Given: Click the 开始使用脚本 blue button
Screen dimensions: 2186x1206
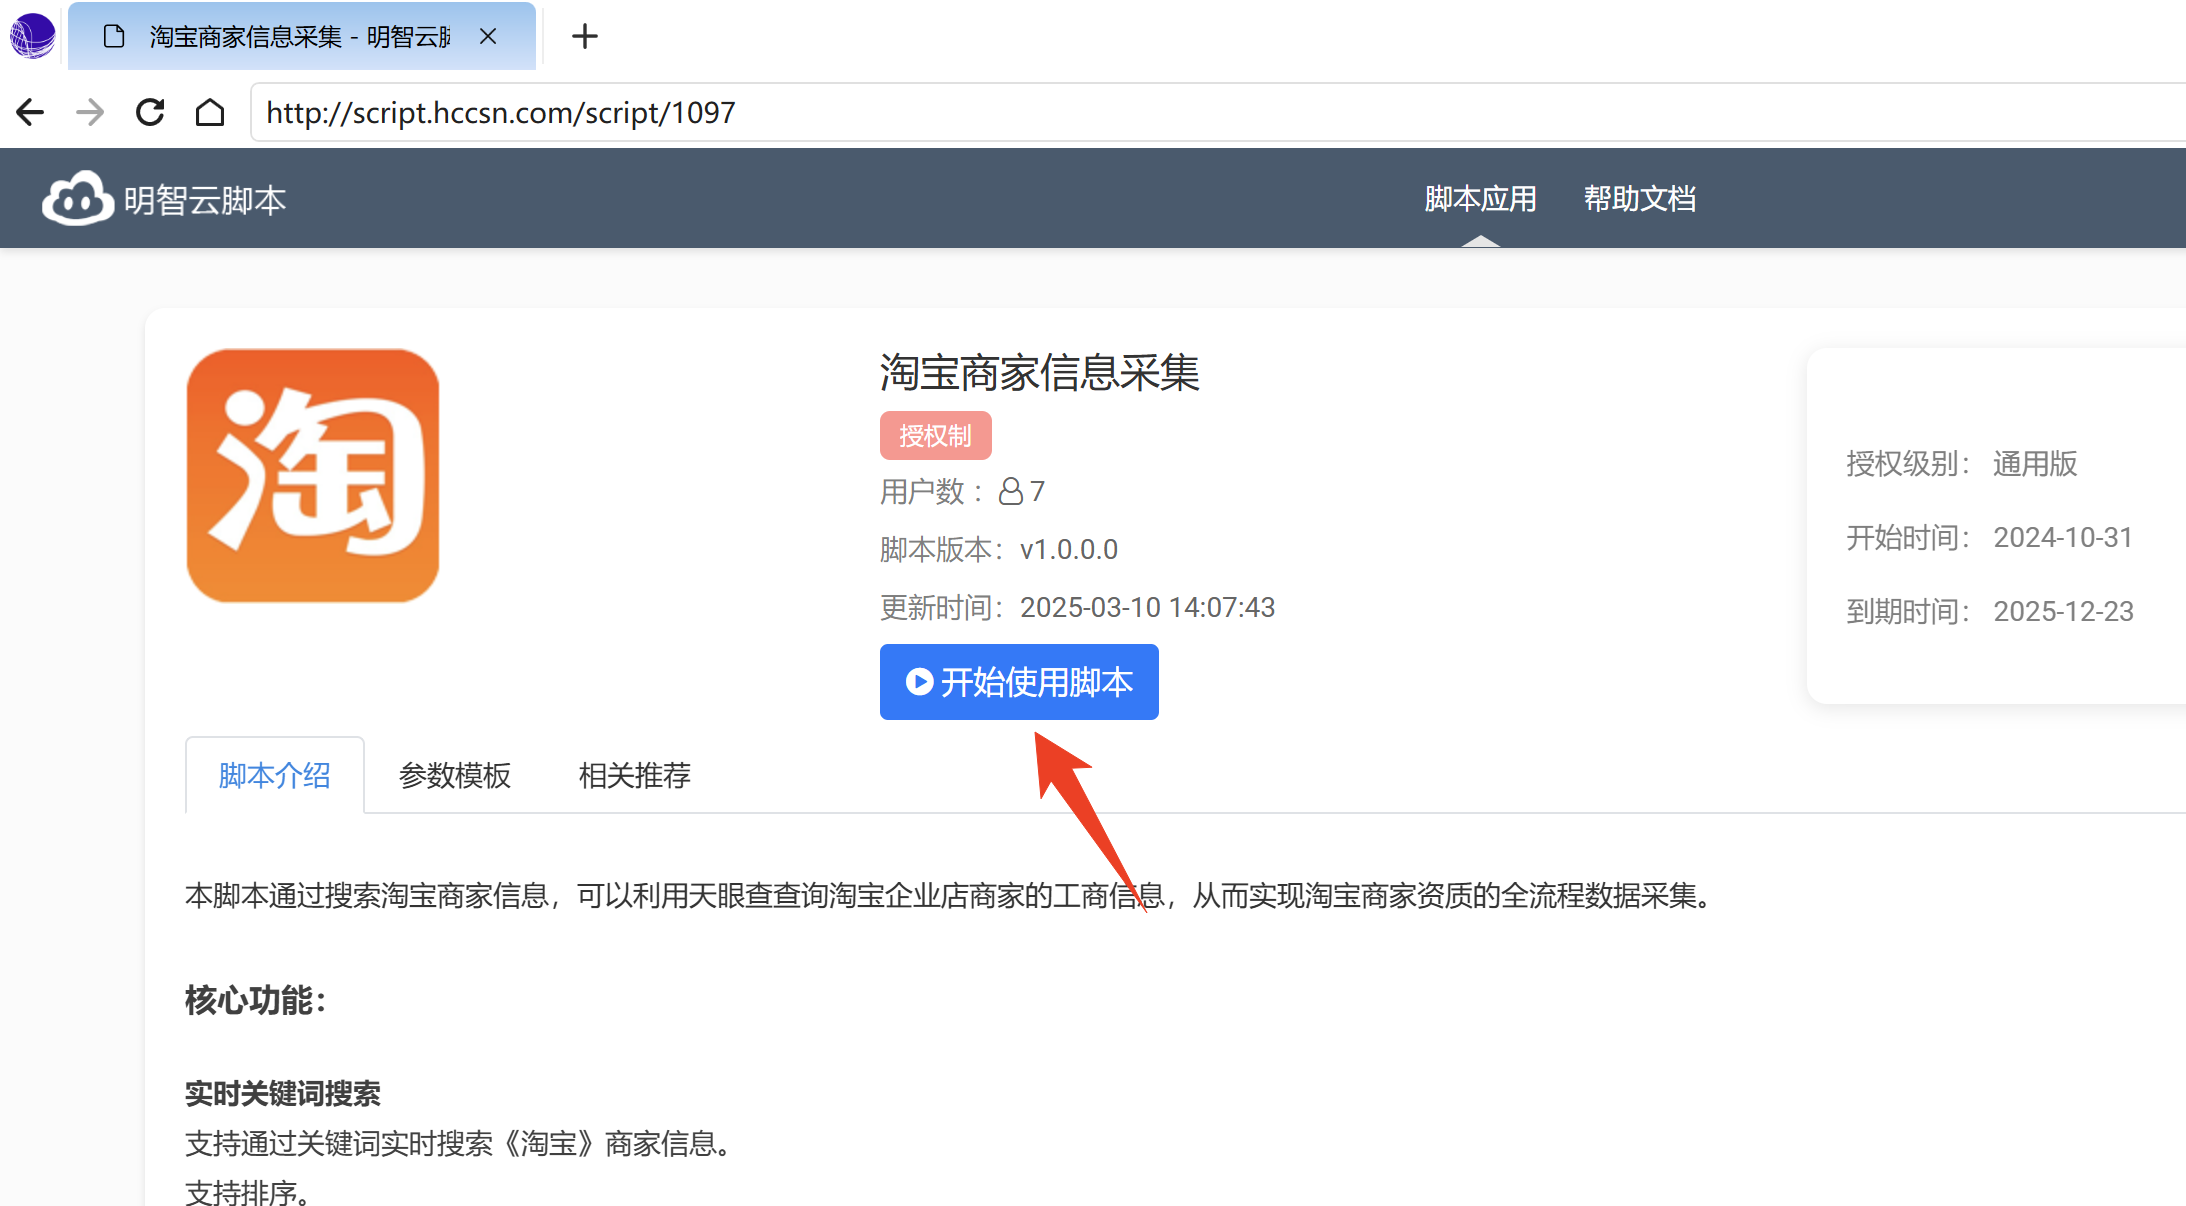Looking at the screenshot, I should click(x=1019, y=682).
